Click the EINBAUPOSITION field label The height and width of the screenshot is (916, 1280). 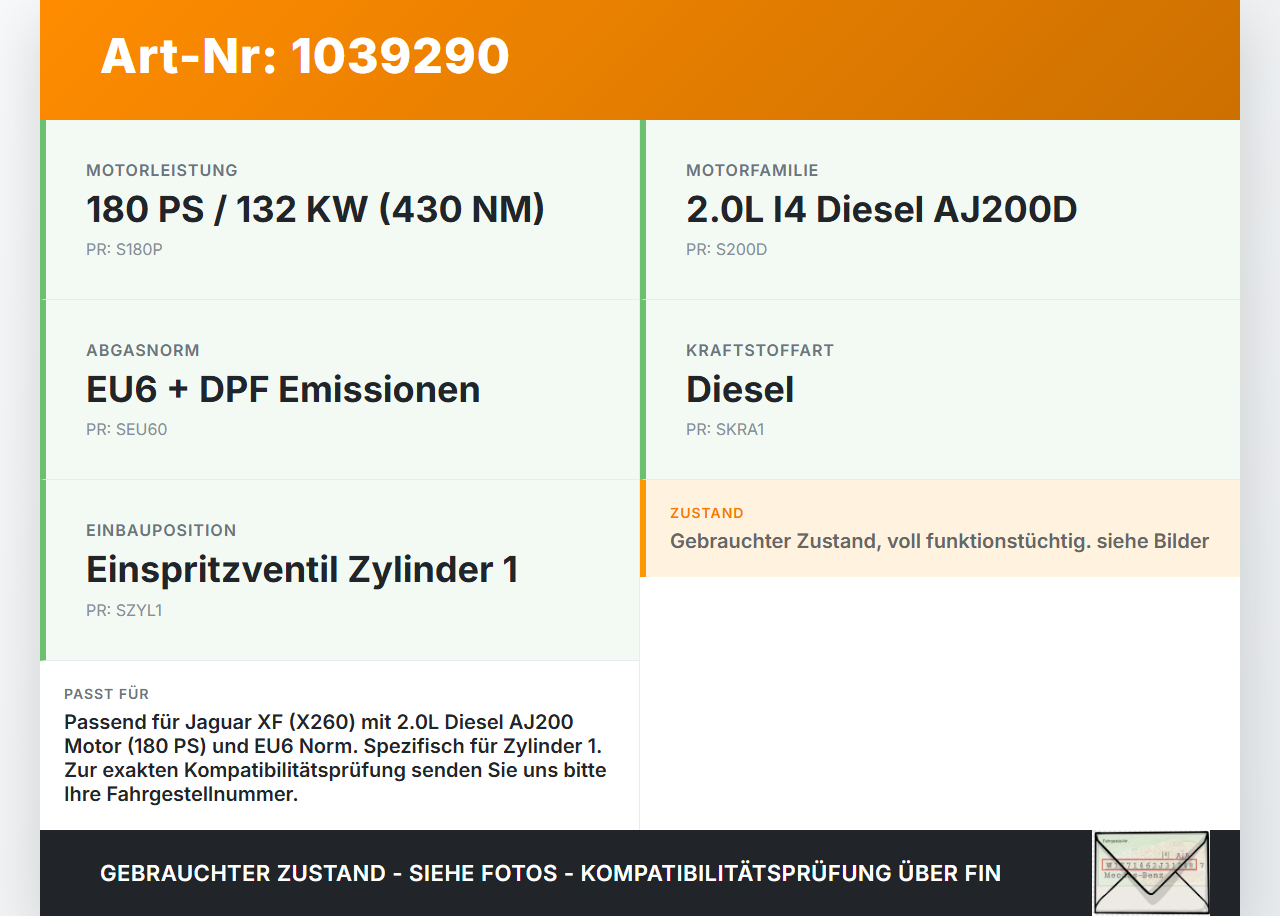coord(161,531)
